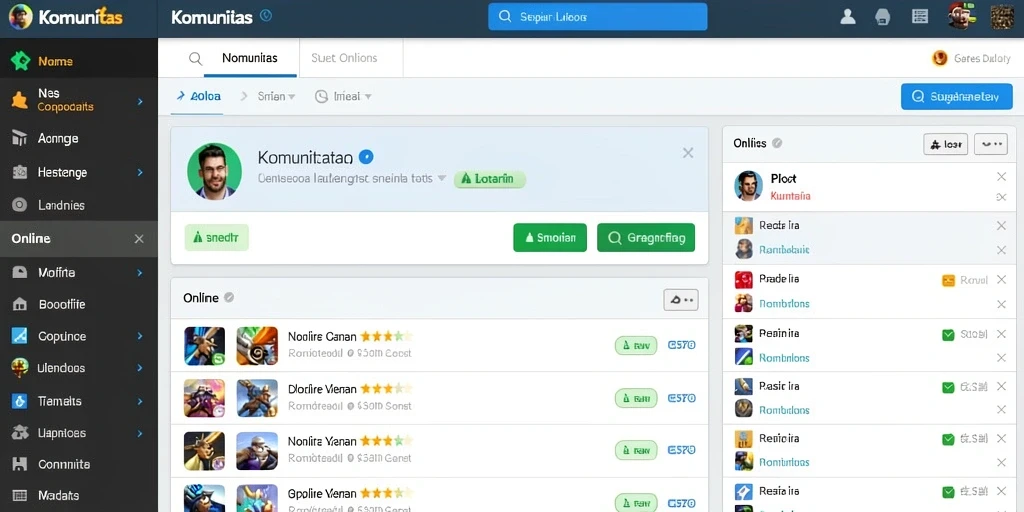Expand the Hestenge submenu chevron
Viewport: 1024px width, 512px height.
click(x=140, y=172)
